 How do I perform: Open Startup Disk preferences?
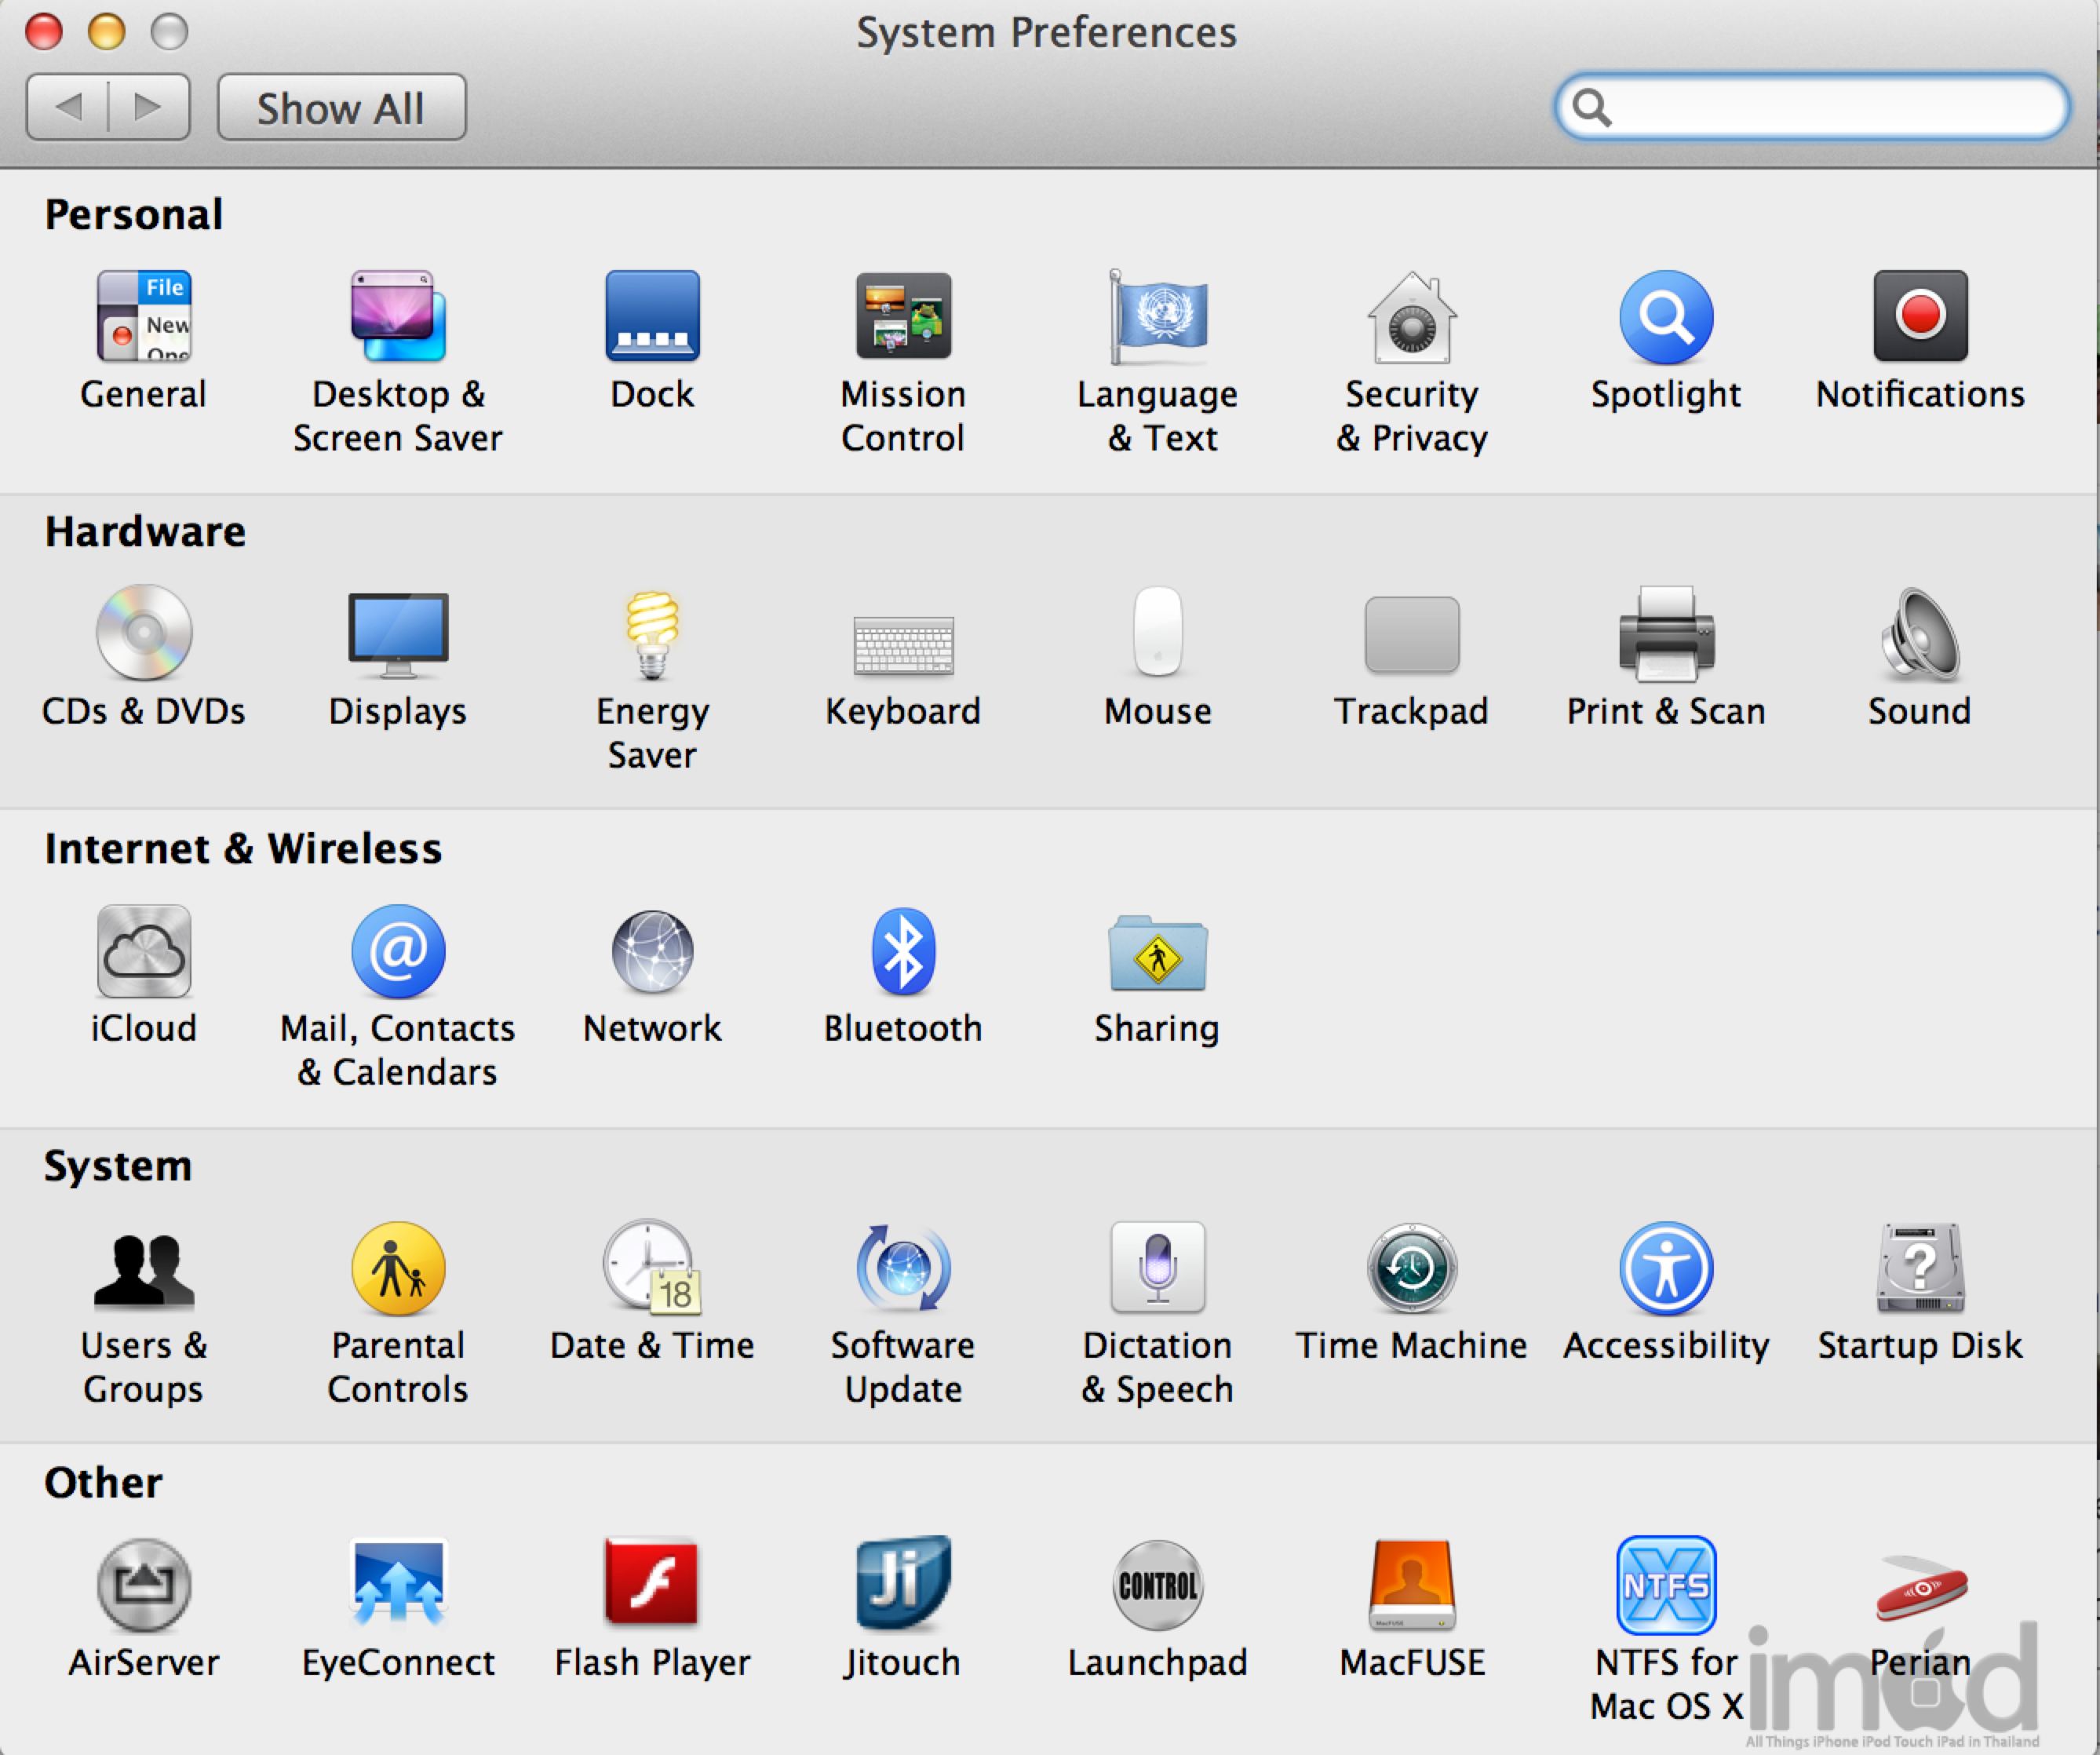pyautogui.click(x=1919, y=1268)
